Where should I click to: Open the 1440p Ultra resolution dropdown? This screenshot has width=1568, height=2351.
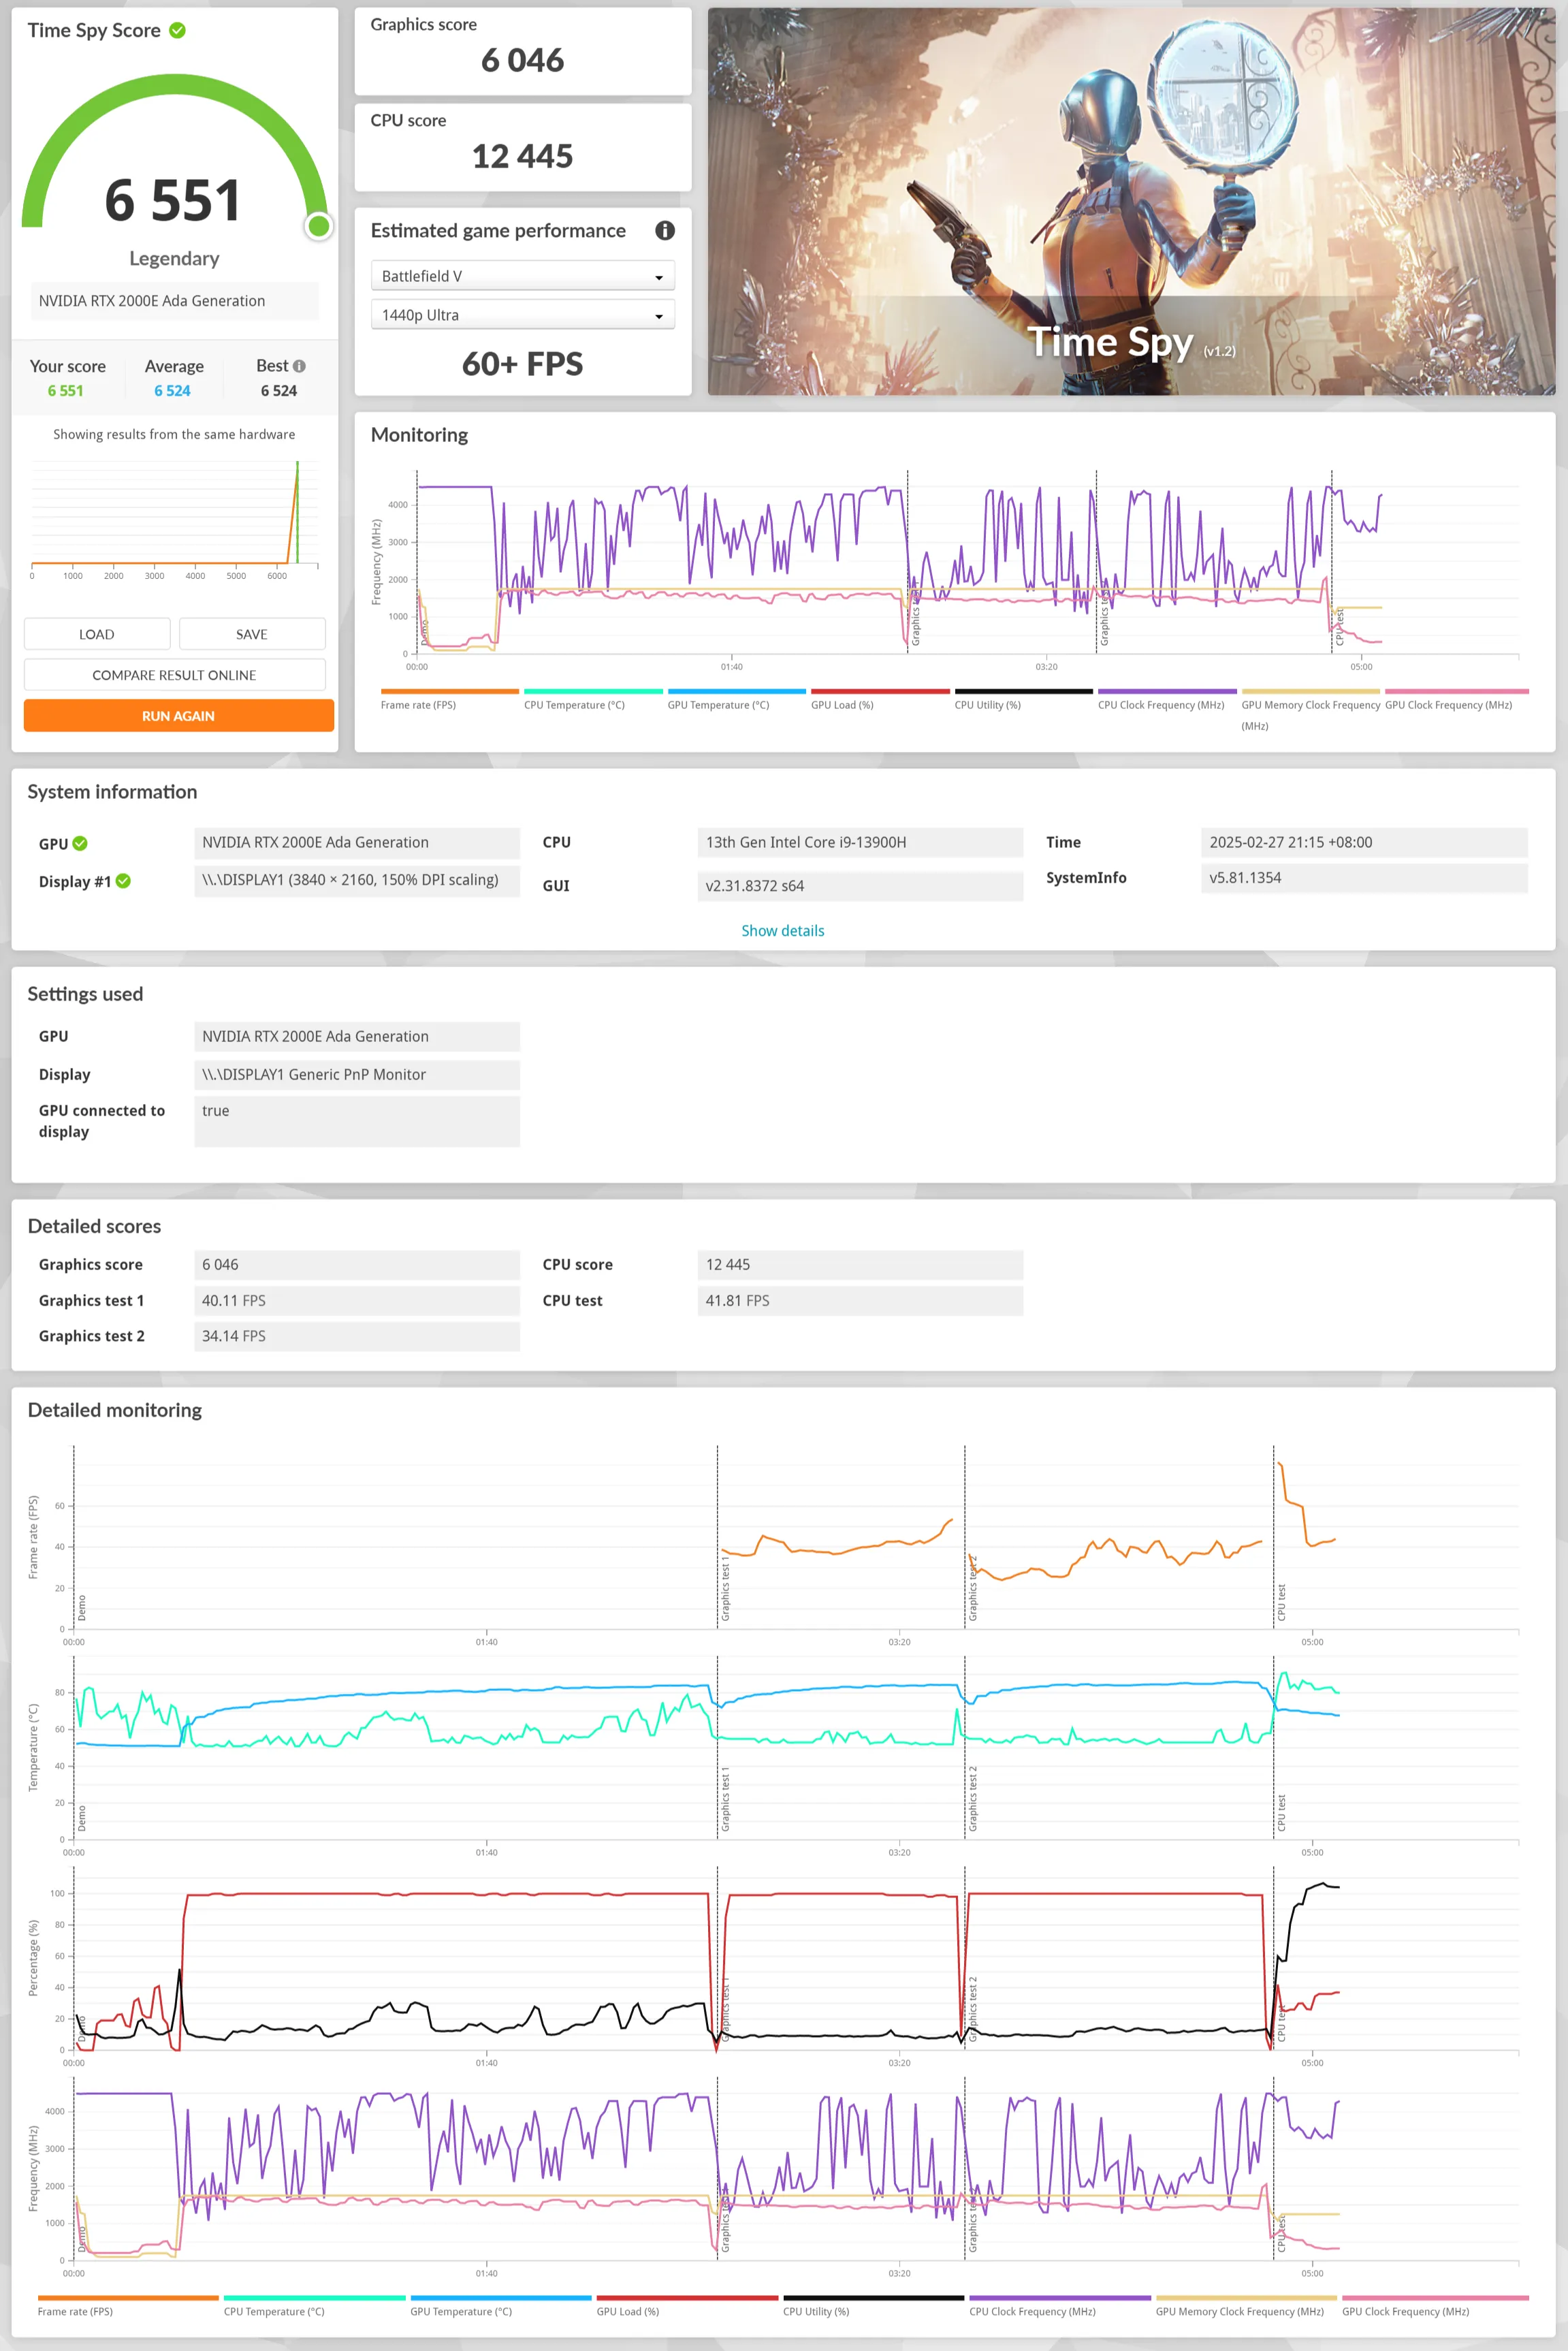pos(523,315)
